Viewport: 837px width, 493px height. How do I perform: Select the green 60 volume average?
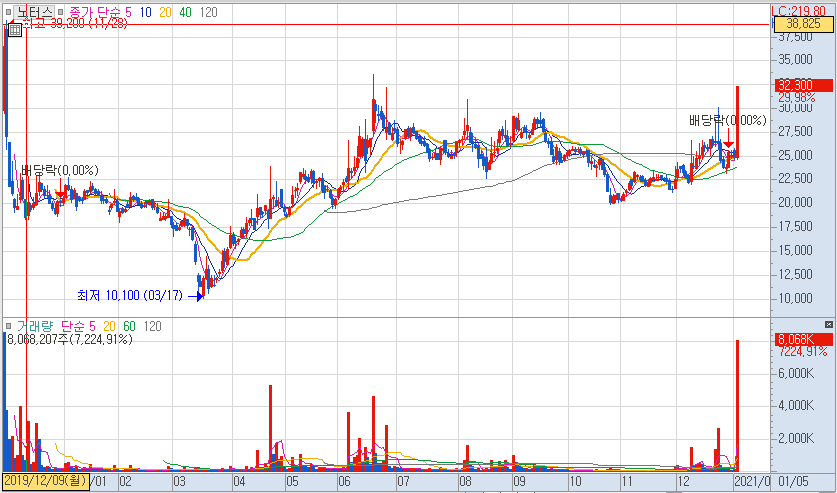click(129, 326)
